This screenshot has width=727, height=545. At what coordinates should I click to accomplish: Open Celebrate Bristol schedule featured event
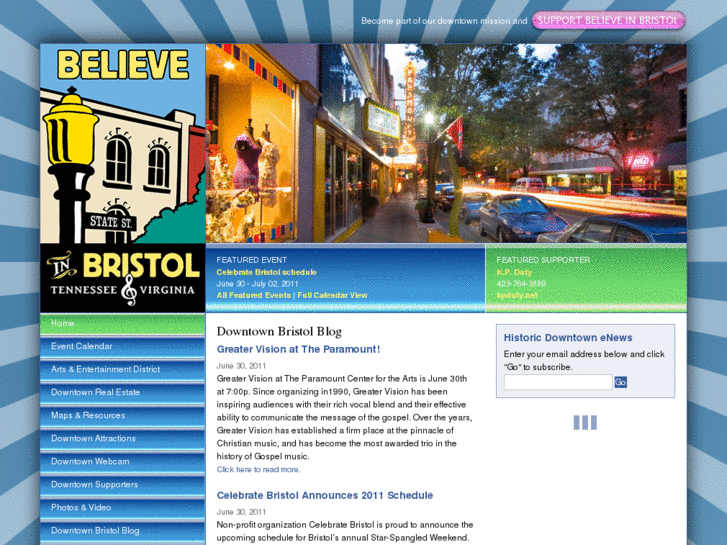(267, 272)
